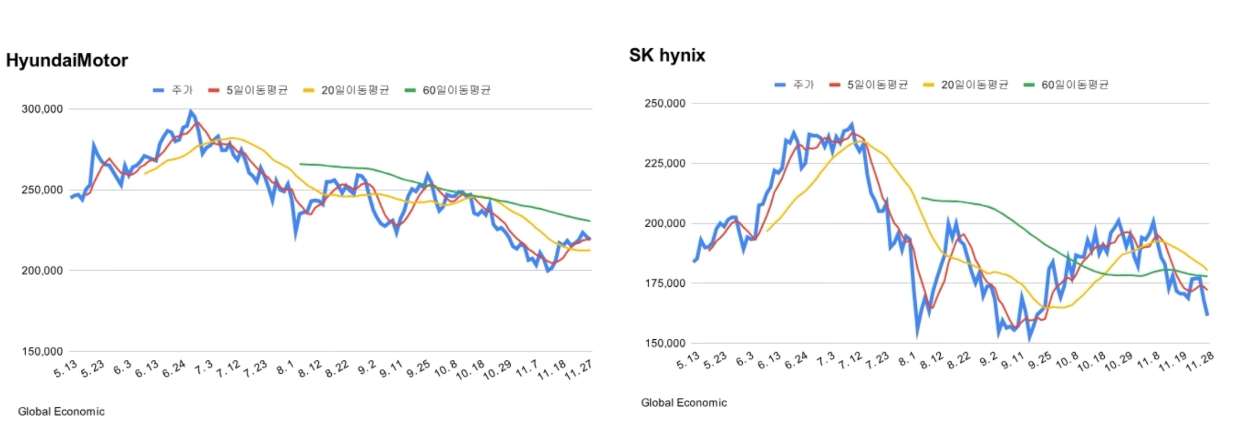Screen dimensions: 1243x446
Task: Click the blue 주가 legend marker in HyundaiMotor chart
Action: (x=159, y=90)
